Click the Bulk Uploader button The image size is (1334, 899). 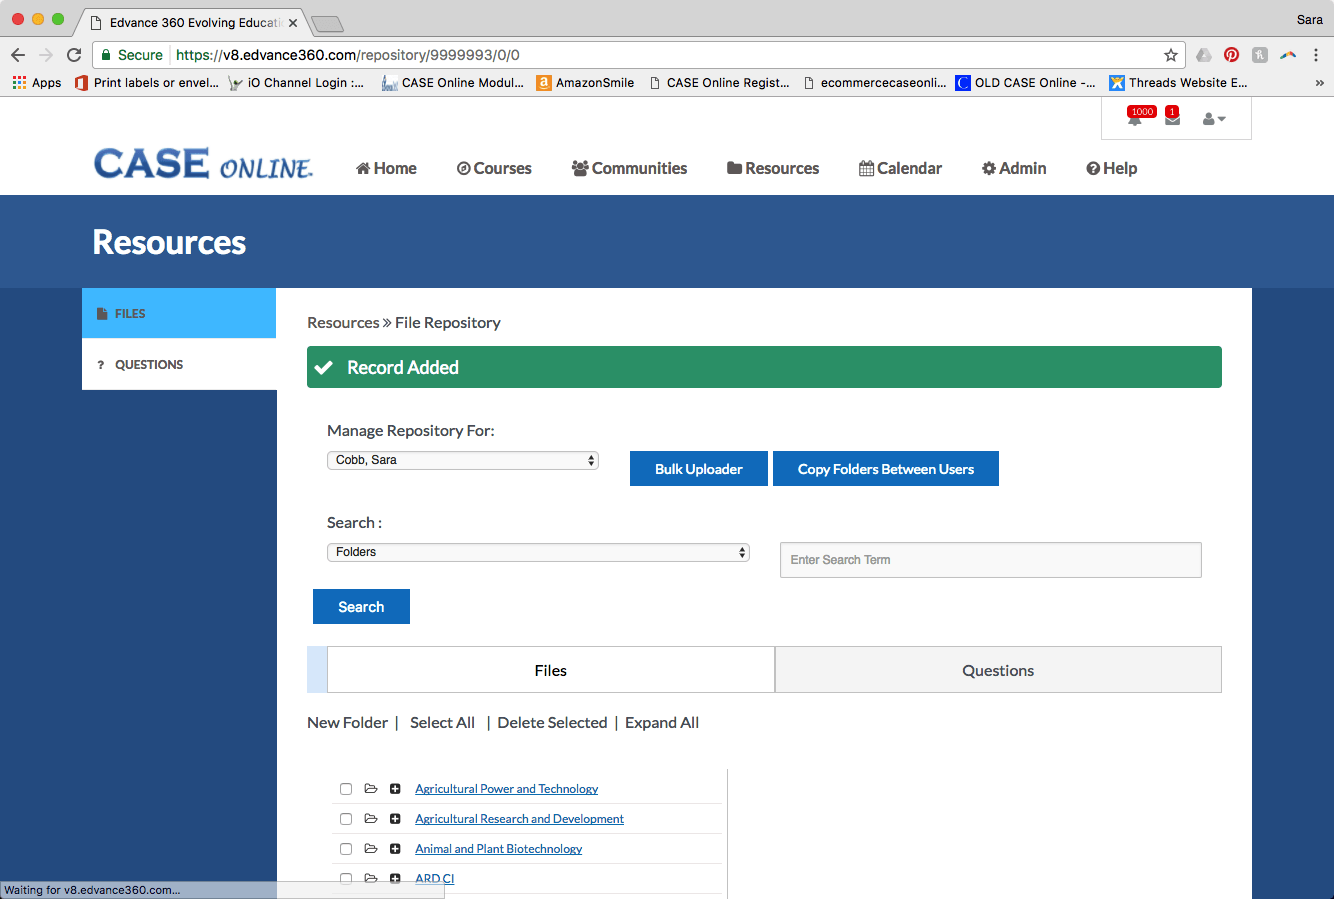(x=698, y=469)
